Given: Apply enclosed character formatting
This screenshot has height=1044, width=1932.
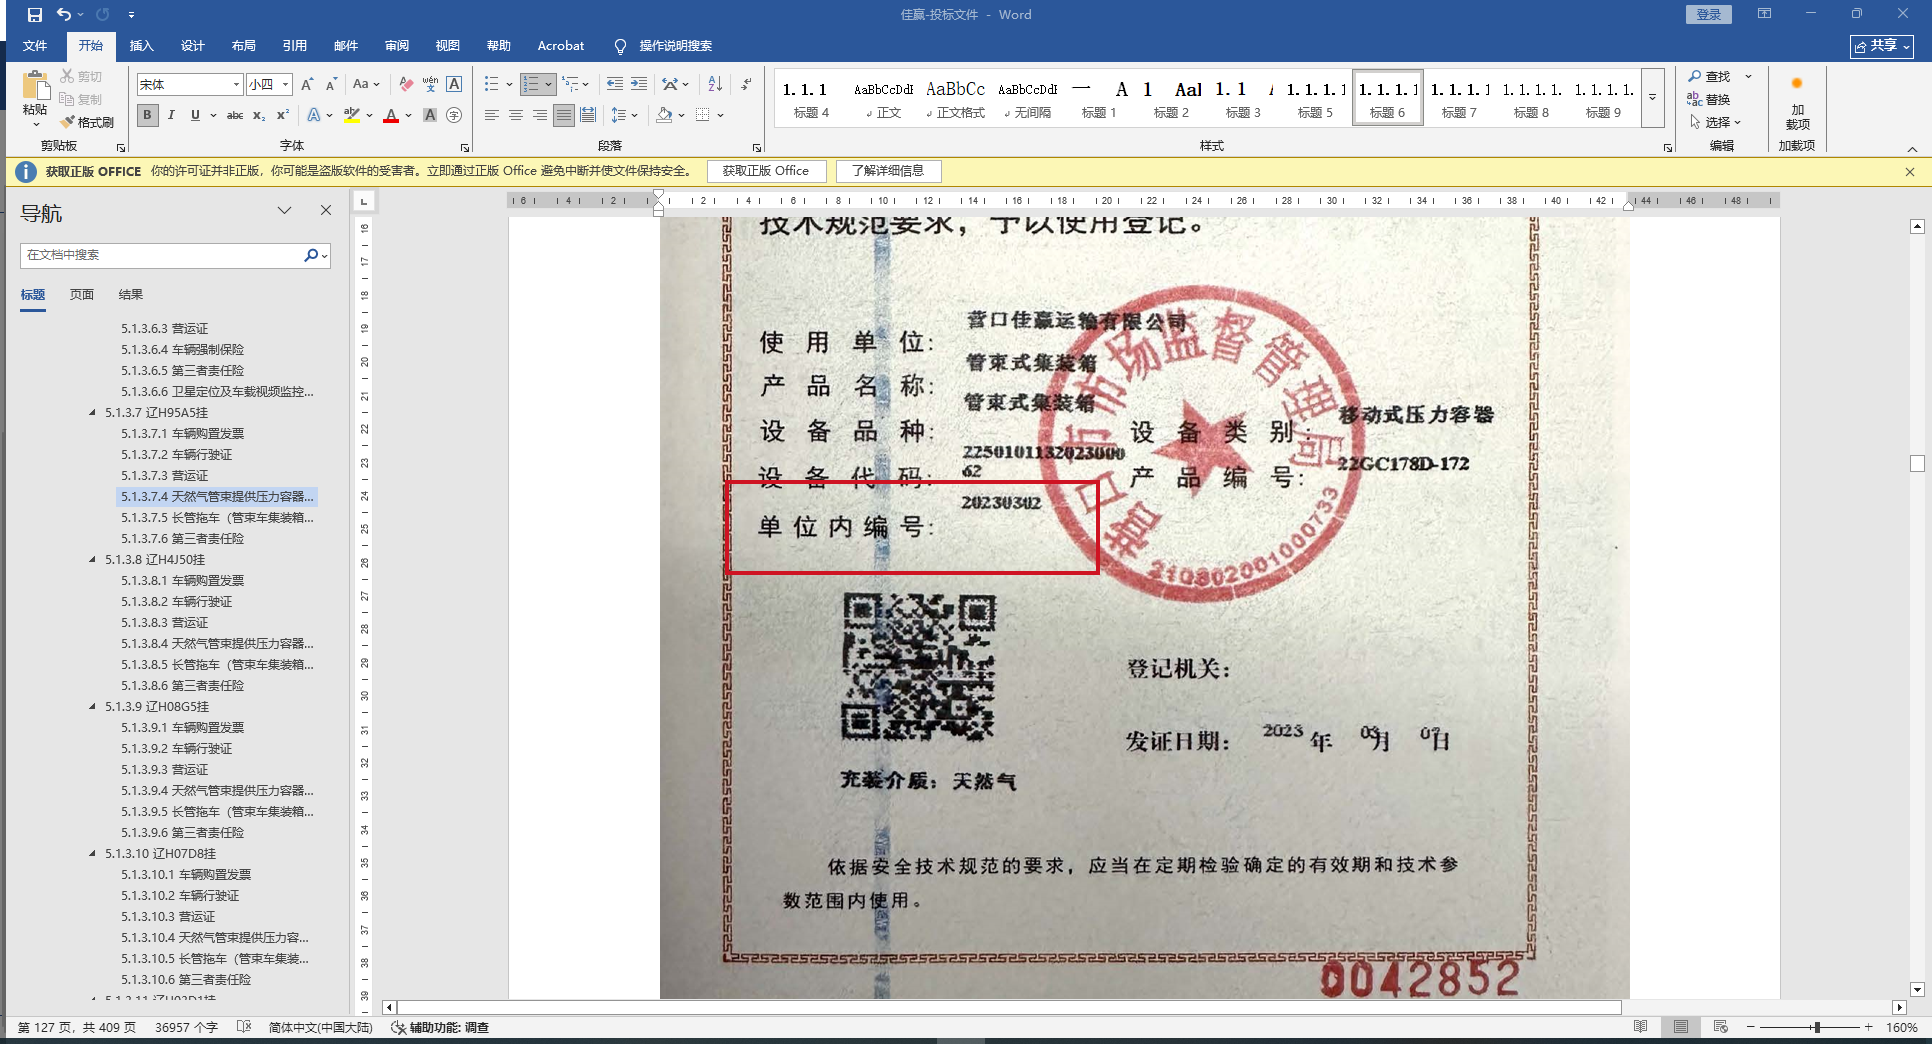Looking at the screenshot, I should click(454, 115).
